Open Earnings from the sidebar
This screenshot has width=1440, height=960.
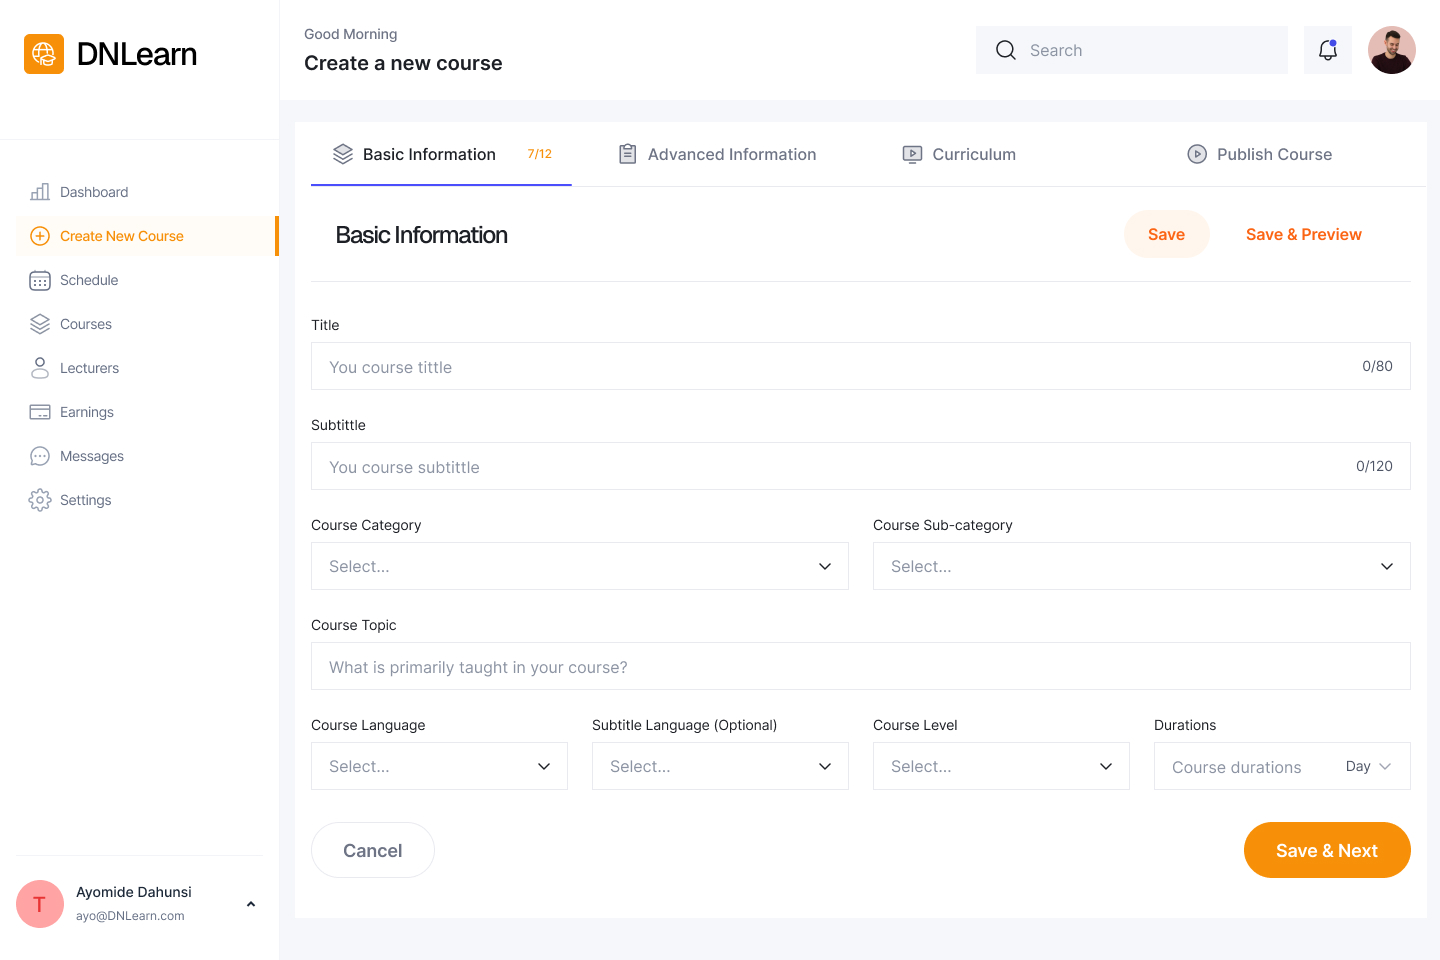coord(146,412)
